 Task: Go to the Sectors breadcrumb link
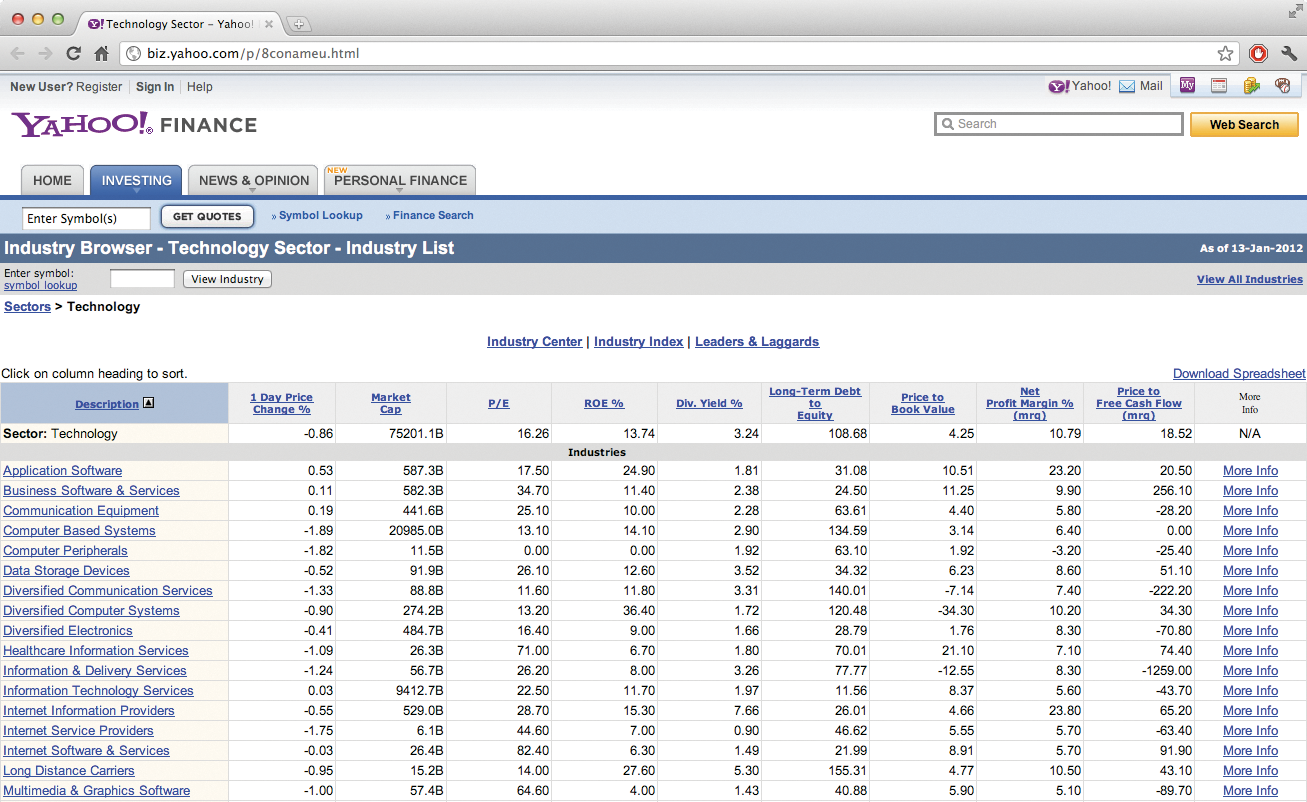coord(27,307)
